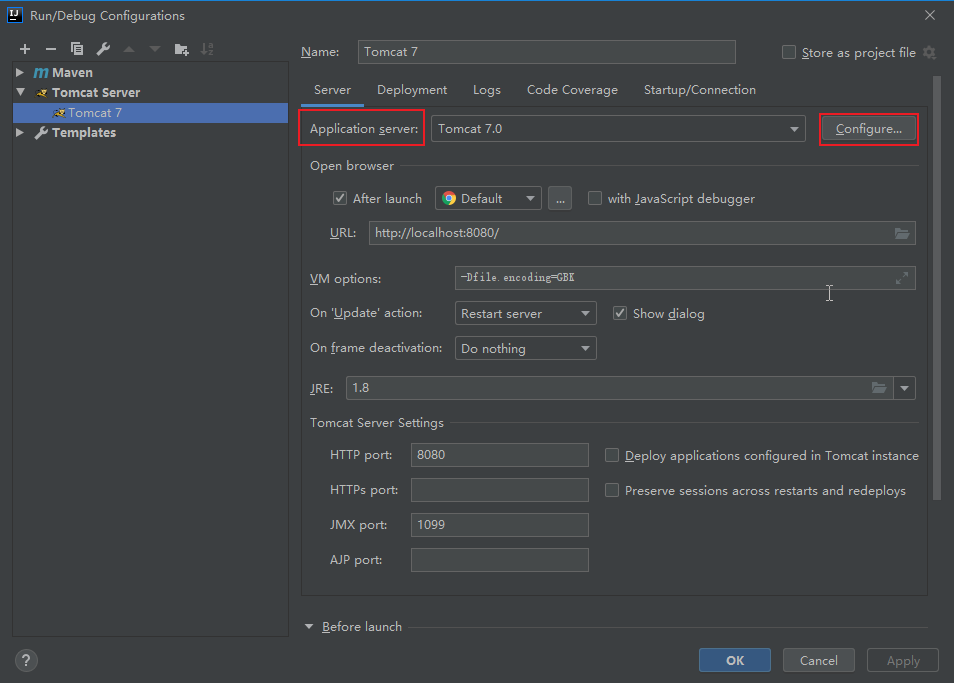Click the Configure... button

(x=868, y=129)
